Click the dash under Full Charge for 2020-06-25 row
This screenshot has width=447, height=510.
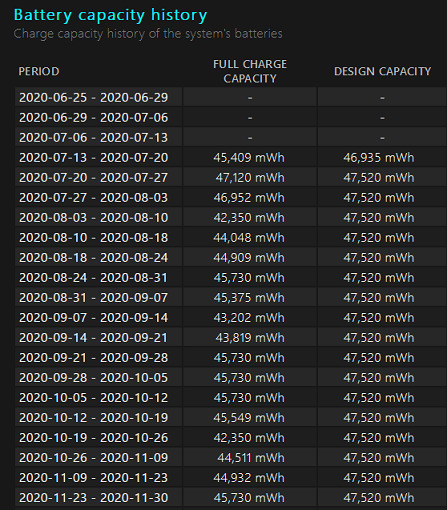[x=250, y=98]
